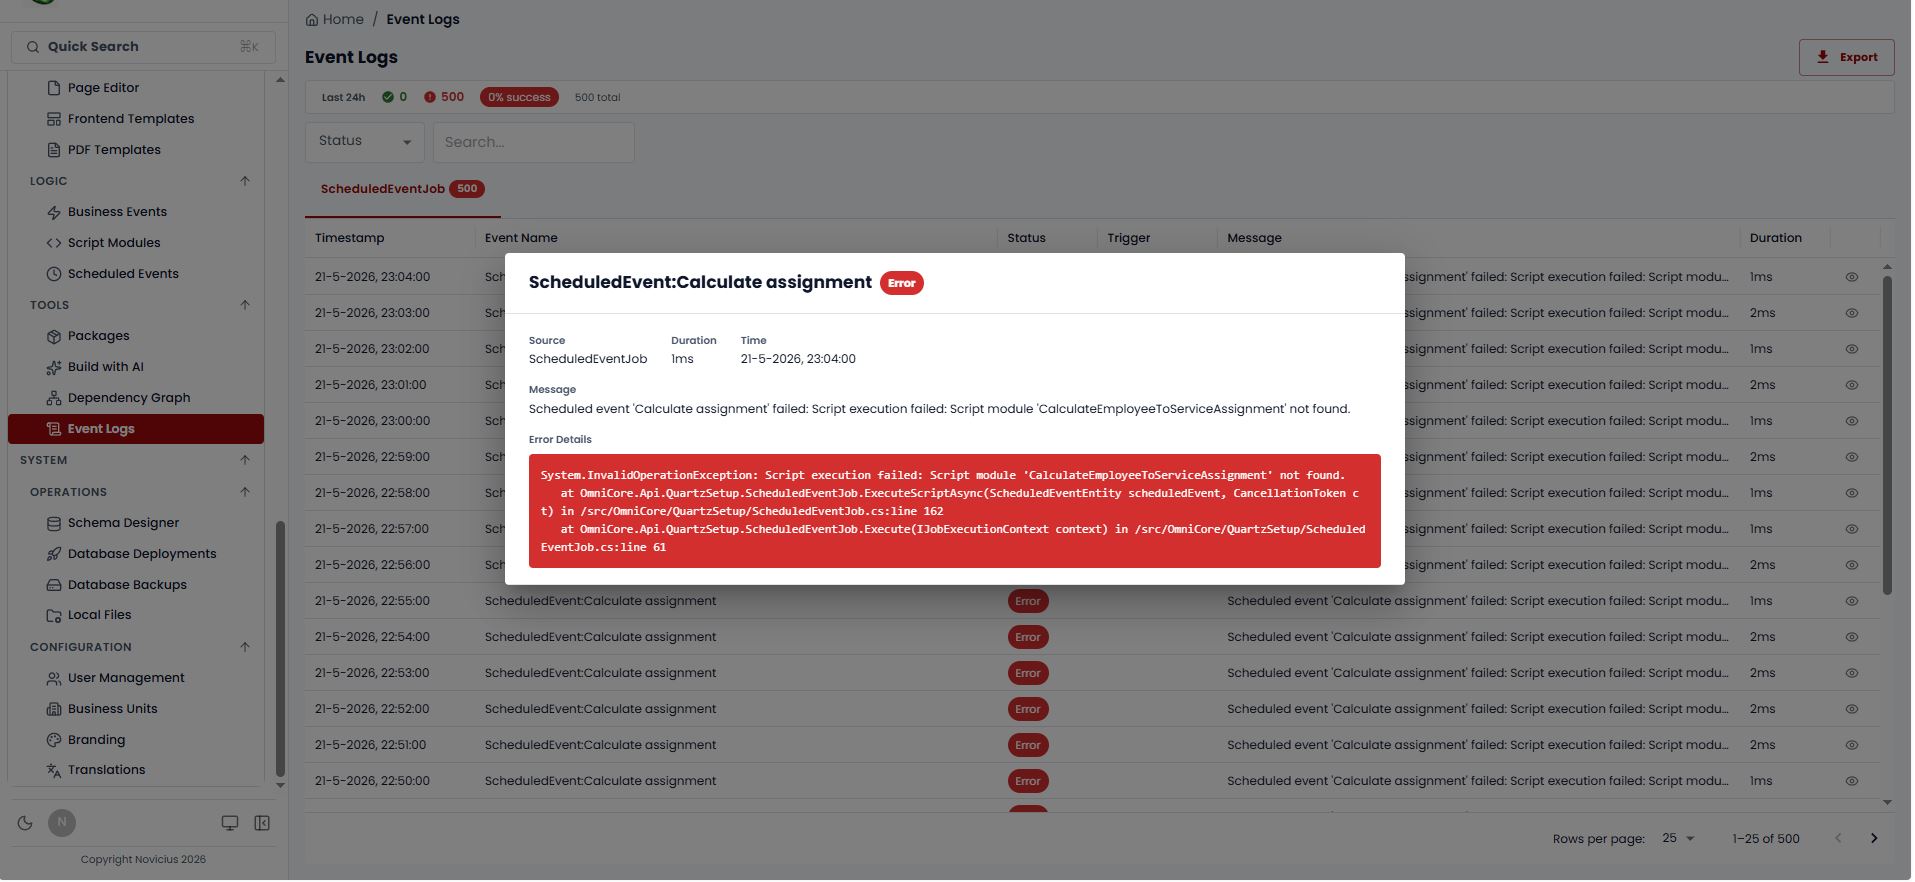Viewport: 1915px width, 882px height.
Task: Select Event Logs in sidebar
Action: tap(136, 429)
